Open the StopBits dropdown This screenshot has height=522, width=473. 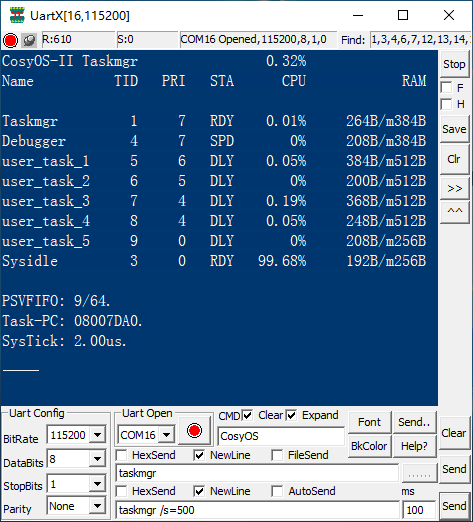point(97,483)
